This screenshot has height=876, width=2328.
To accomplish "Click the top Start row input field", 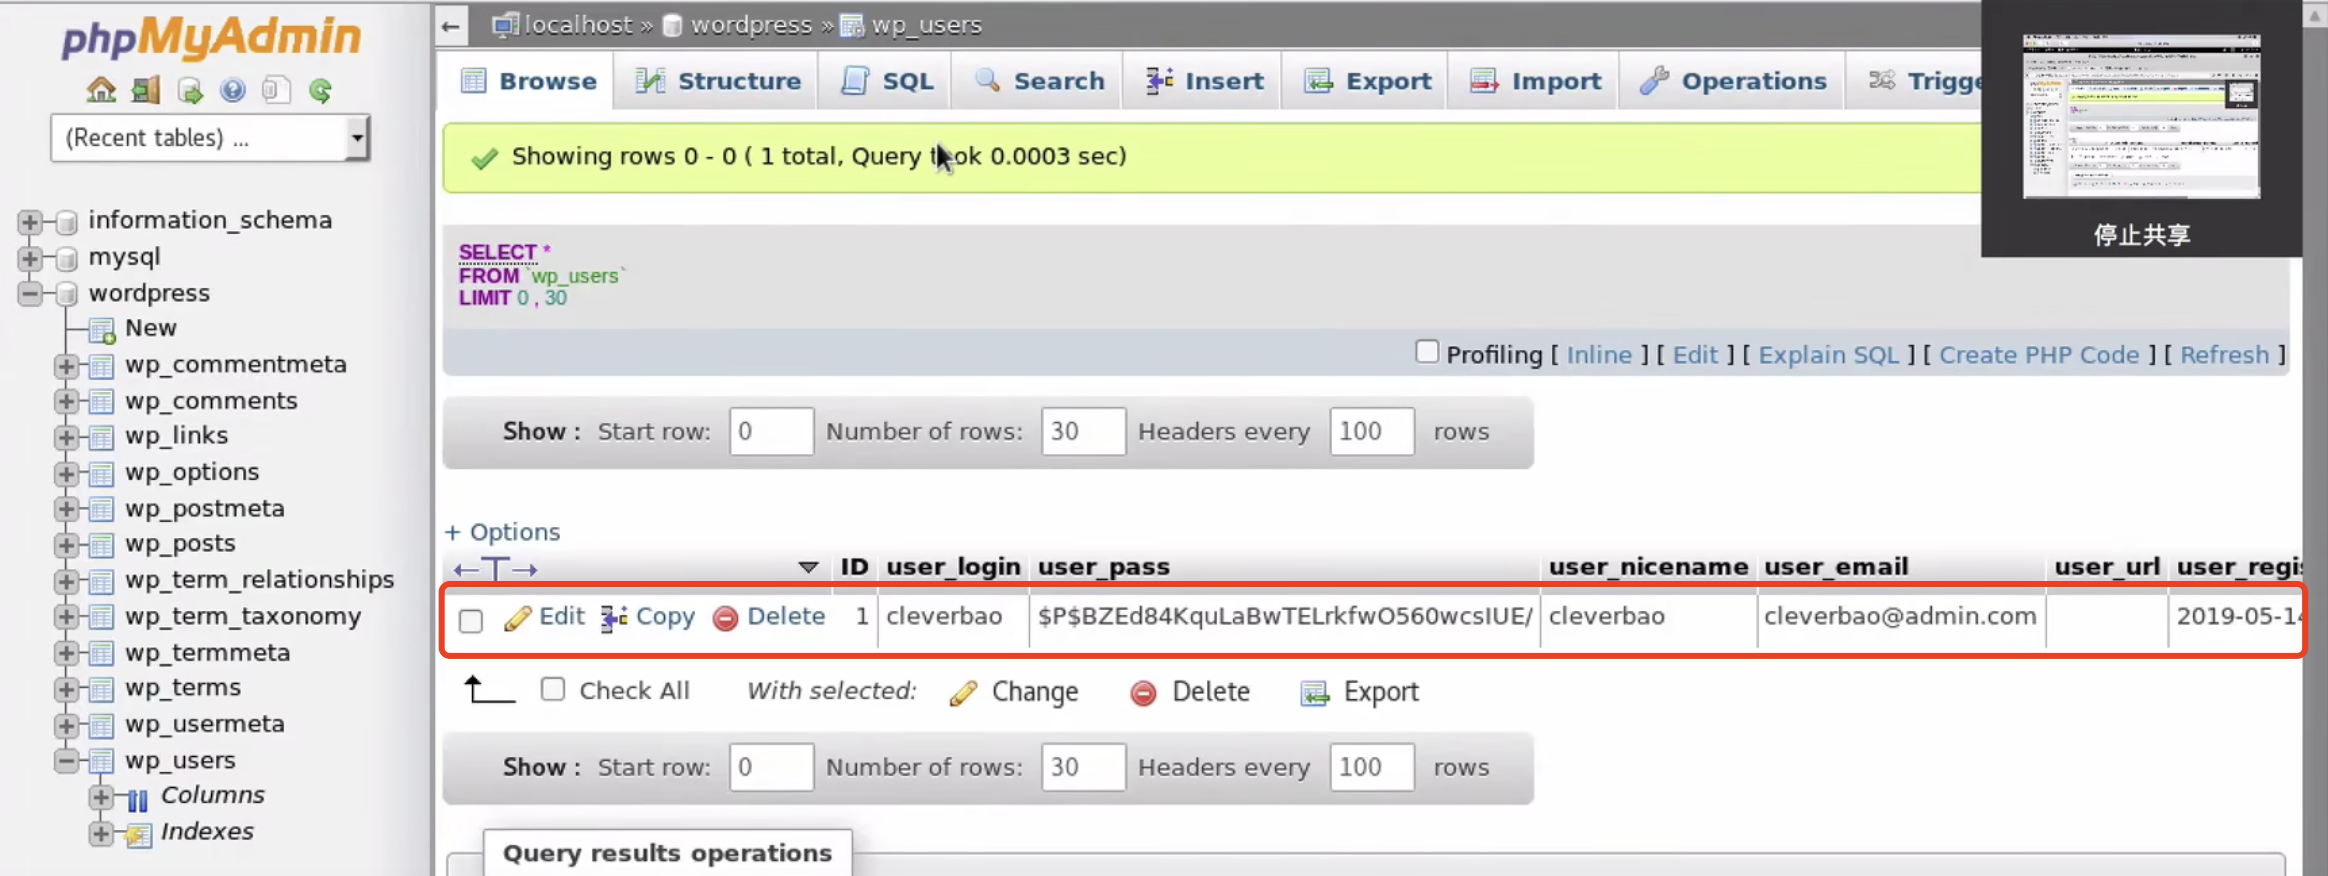I will pos(771,432).
